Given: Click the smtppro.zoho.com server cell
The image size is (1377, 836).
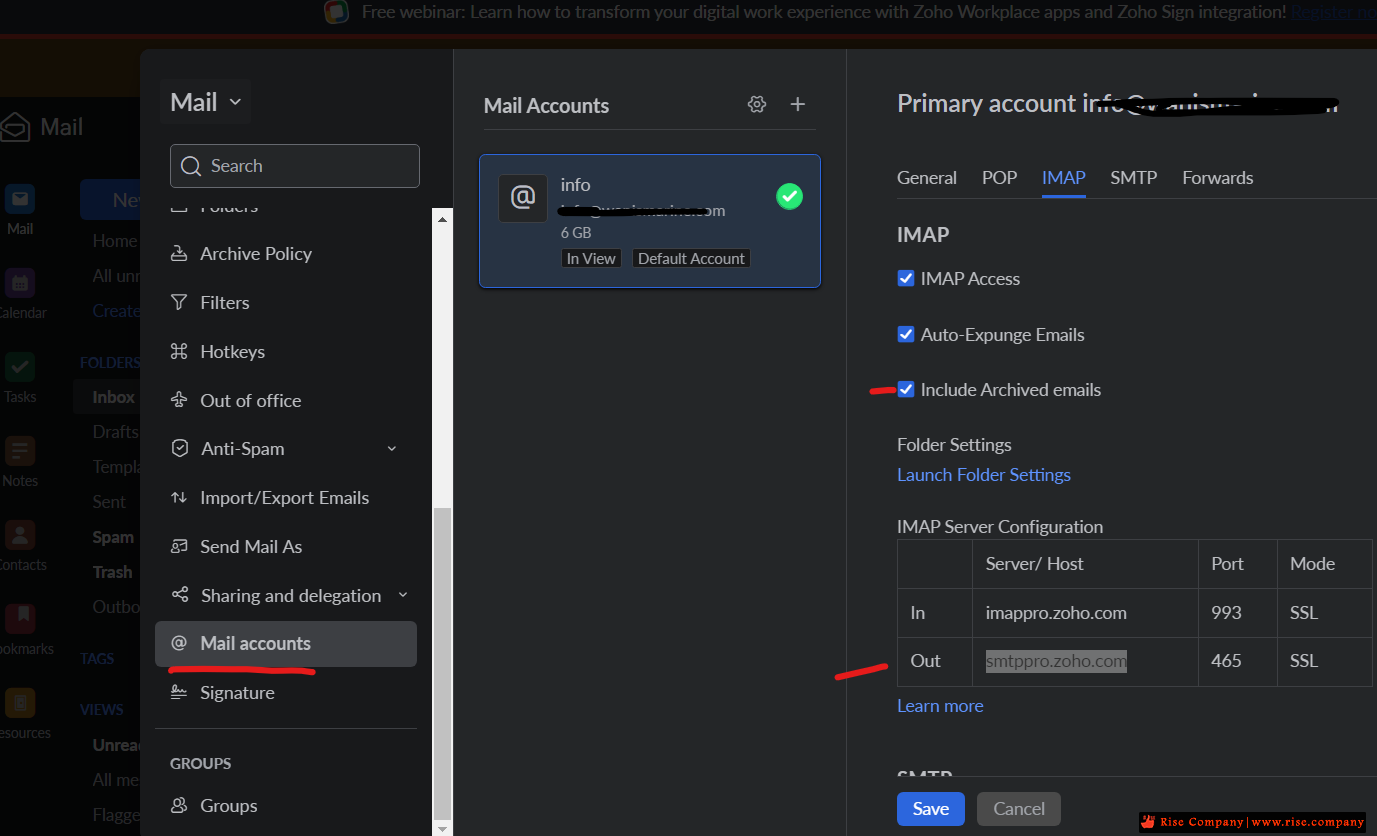Looking at the screenshot, I should (x=1085, y=661).
